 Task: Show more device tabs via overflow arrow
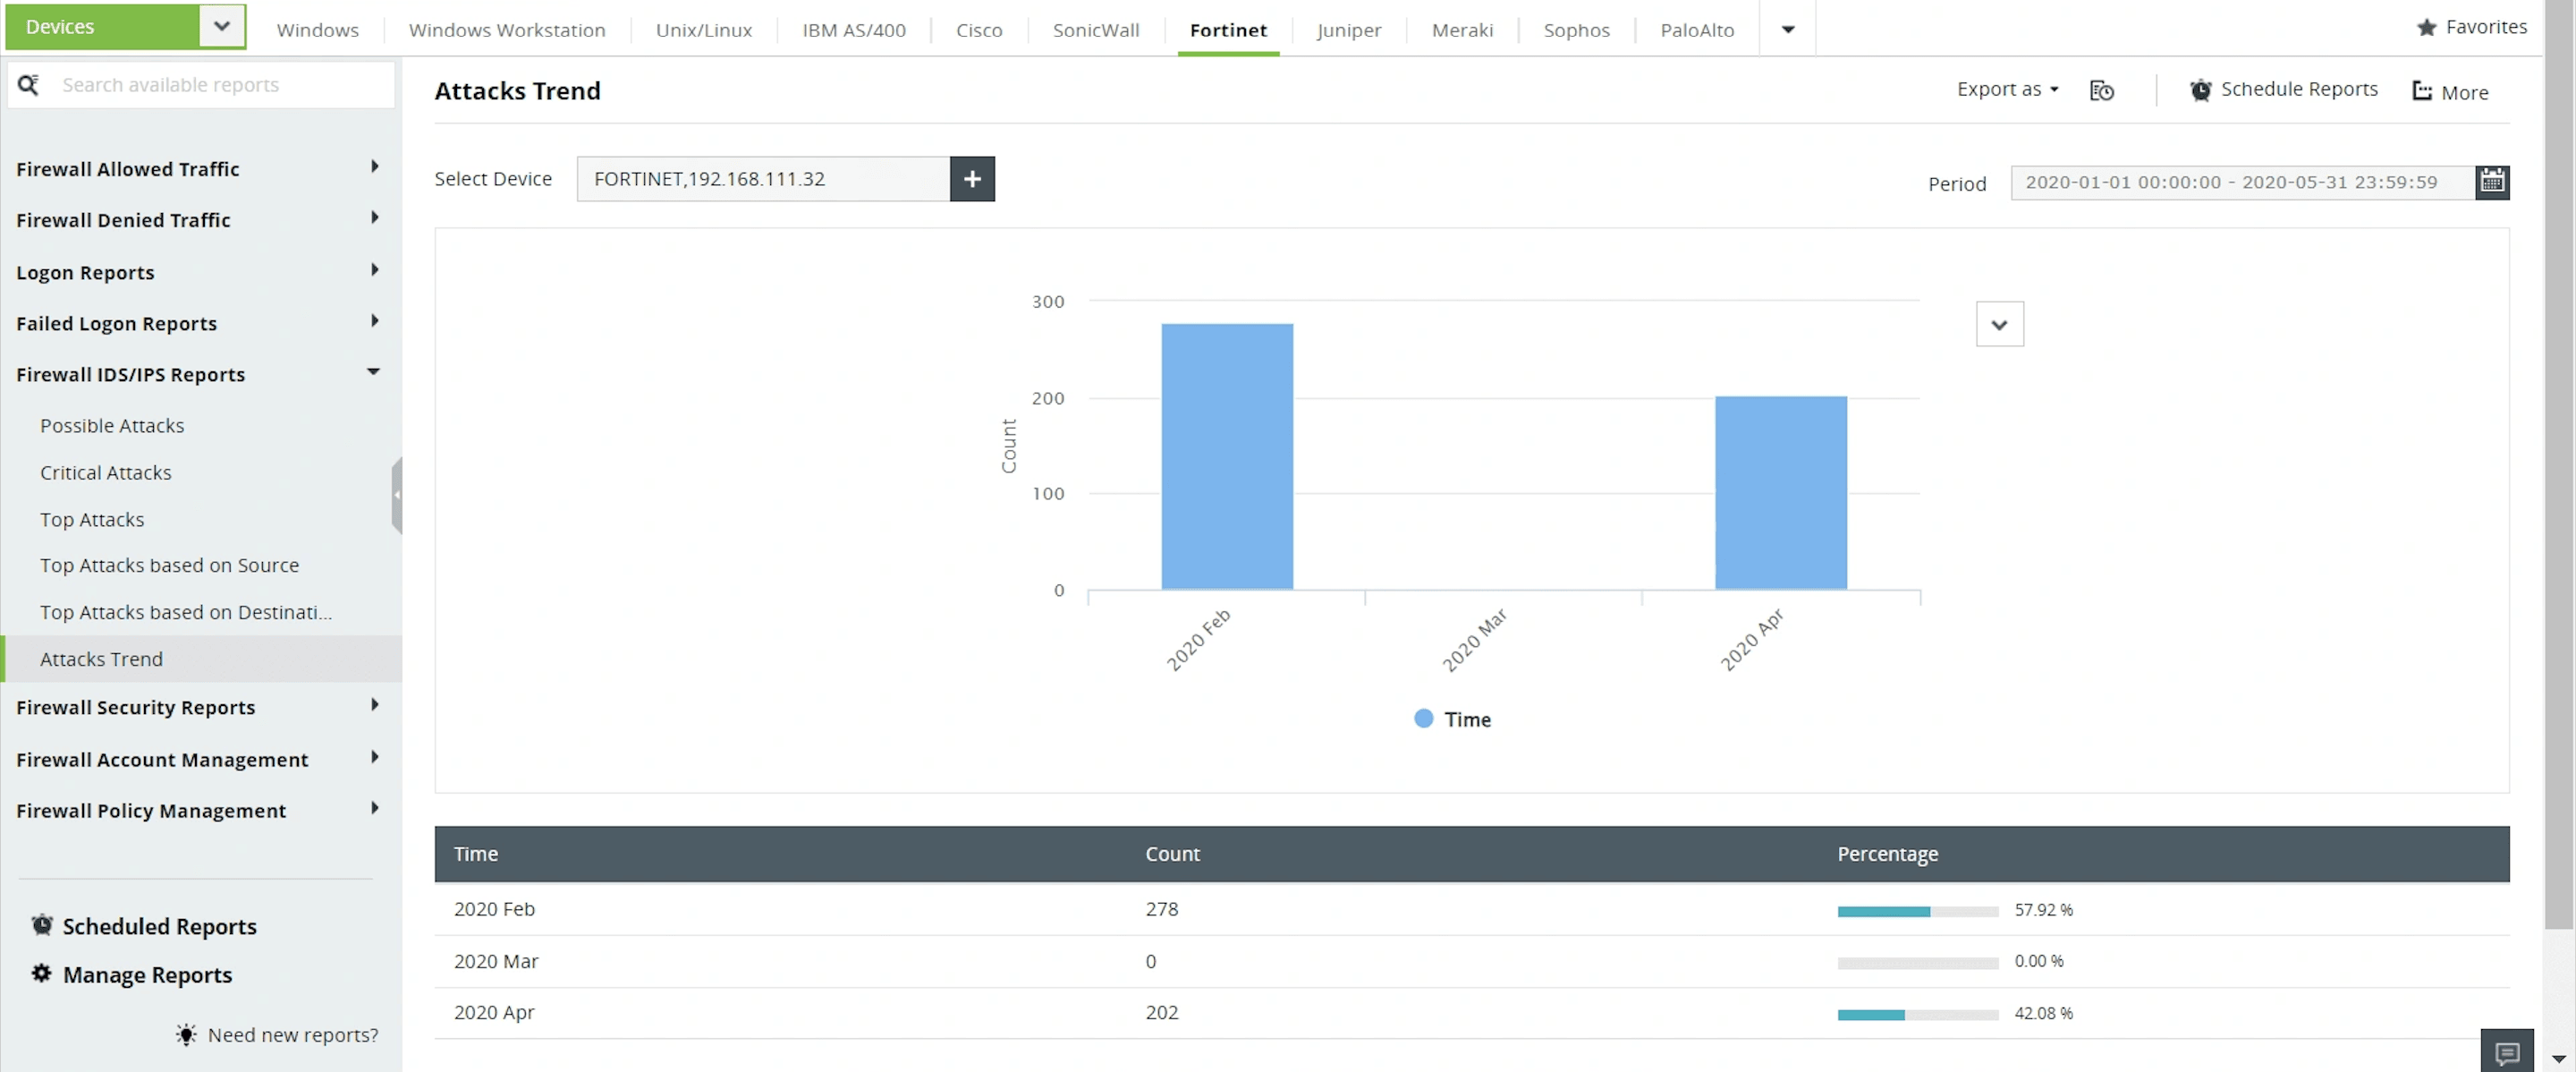1787,30
